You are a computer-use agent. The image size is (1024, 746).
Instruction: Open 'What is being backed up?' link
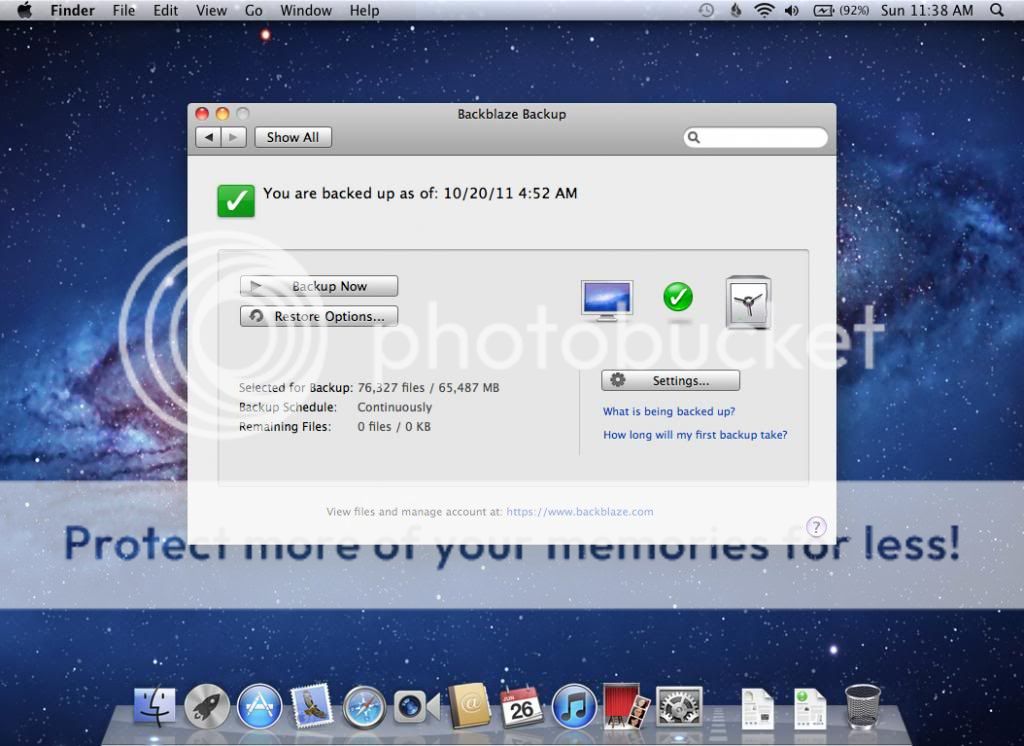[x=669, y=411]
